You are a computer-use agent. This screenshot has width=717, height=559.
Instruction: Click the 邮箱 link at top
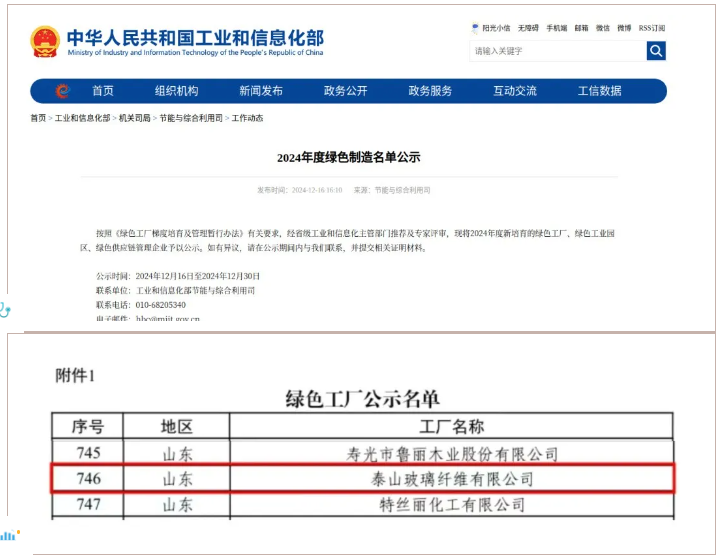click(x=582, y=28)
